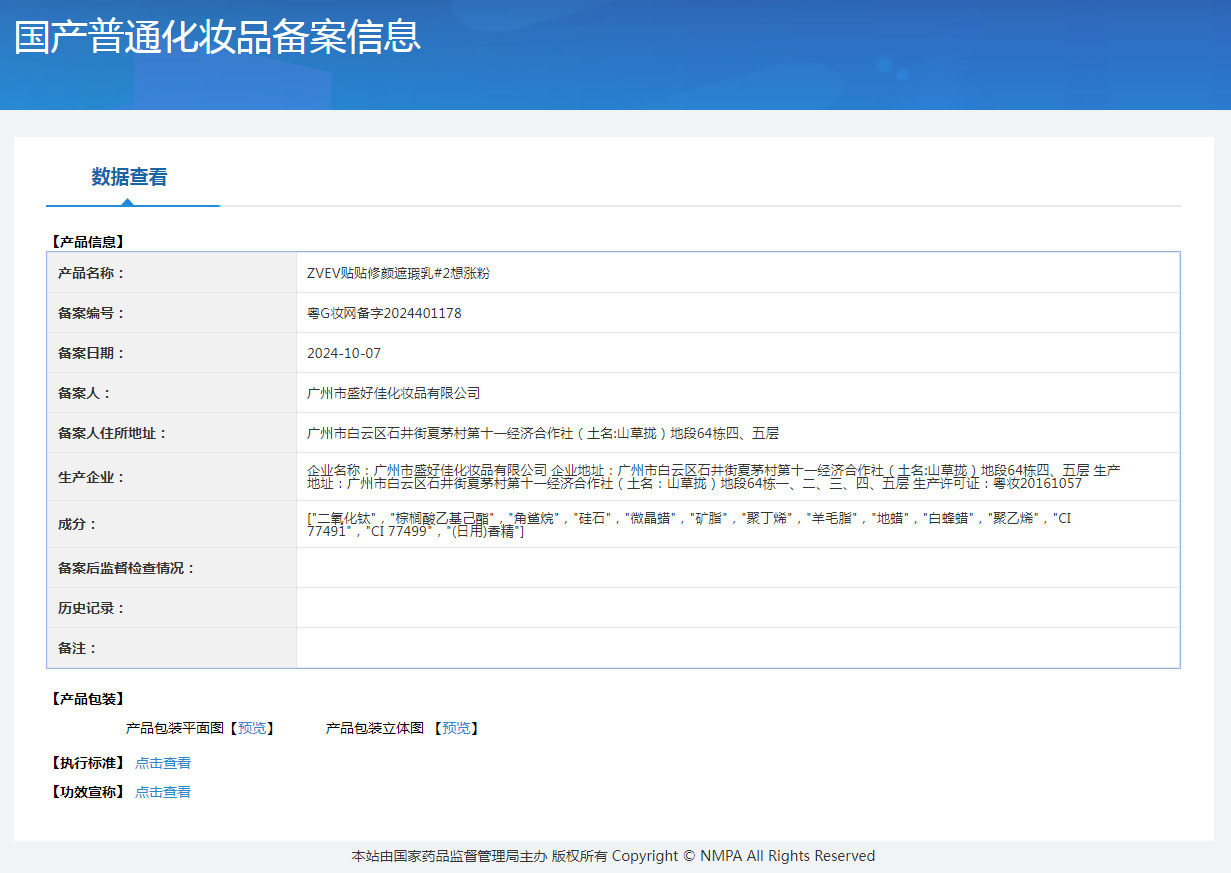Preview the 产品包装平面图 image
1231x873 pixels.
(x=253, y=728)
